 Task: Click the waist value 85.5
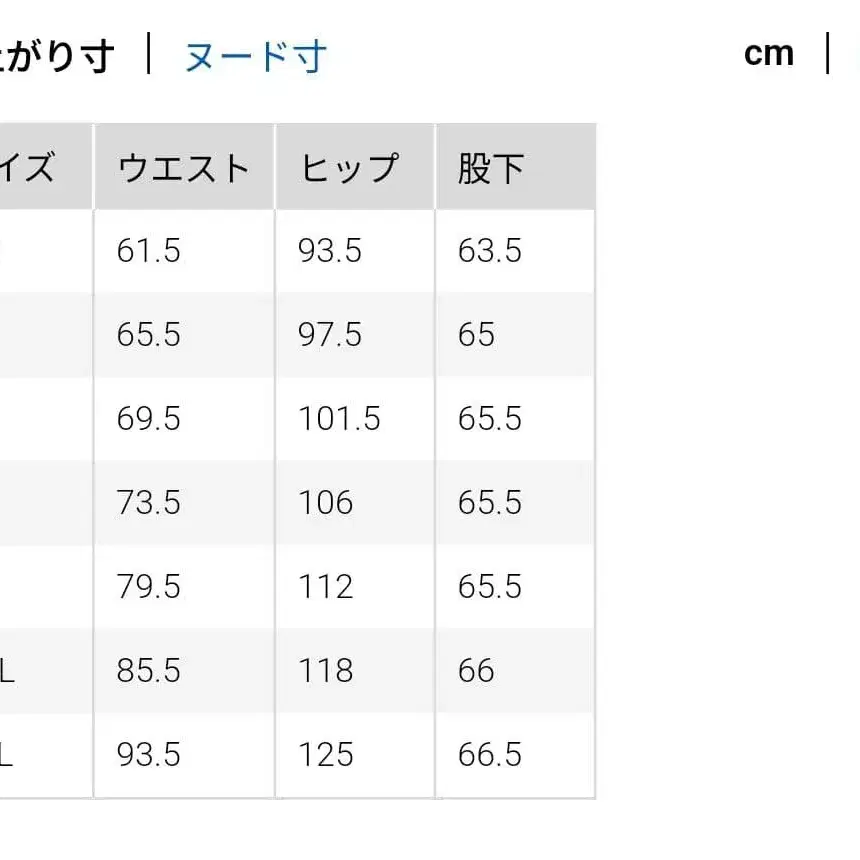(x=148, y=672)
